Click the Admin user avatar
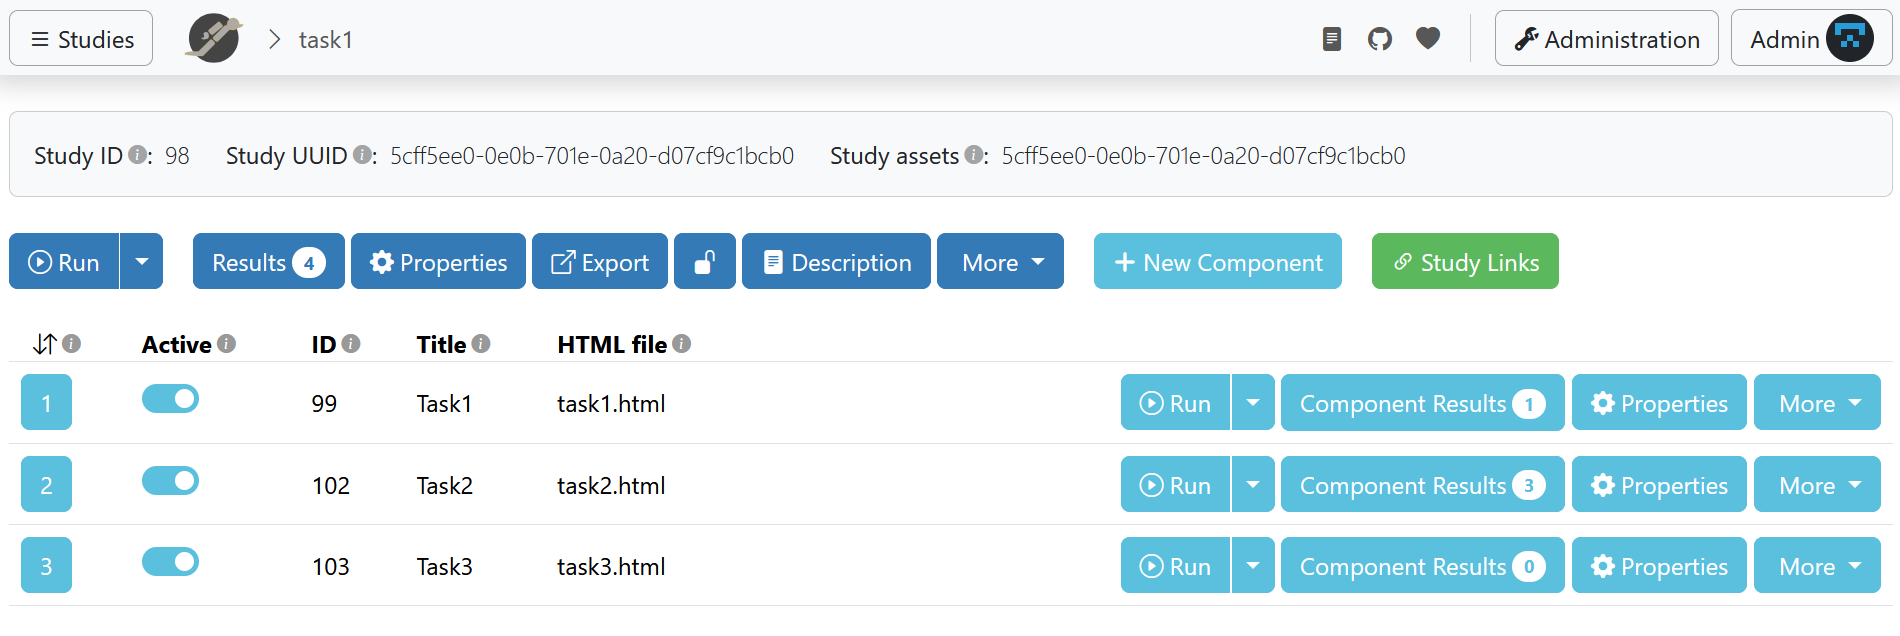 pos(1849,39)
